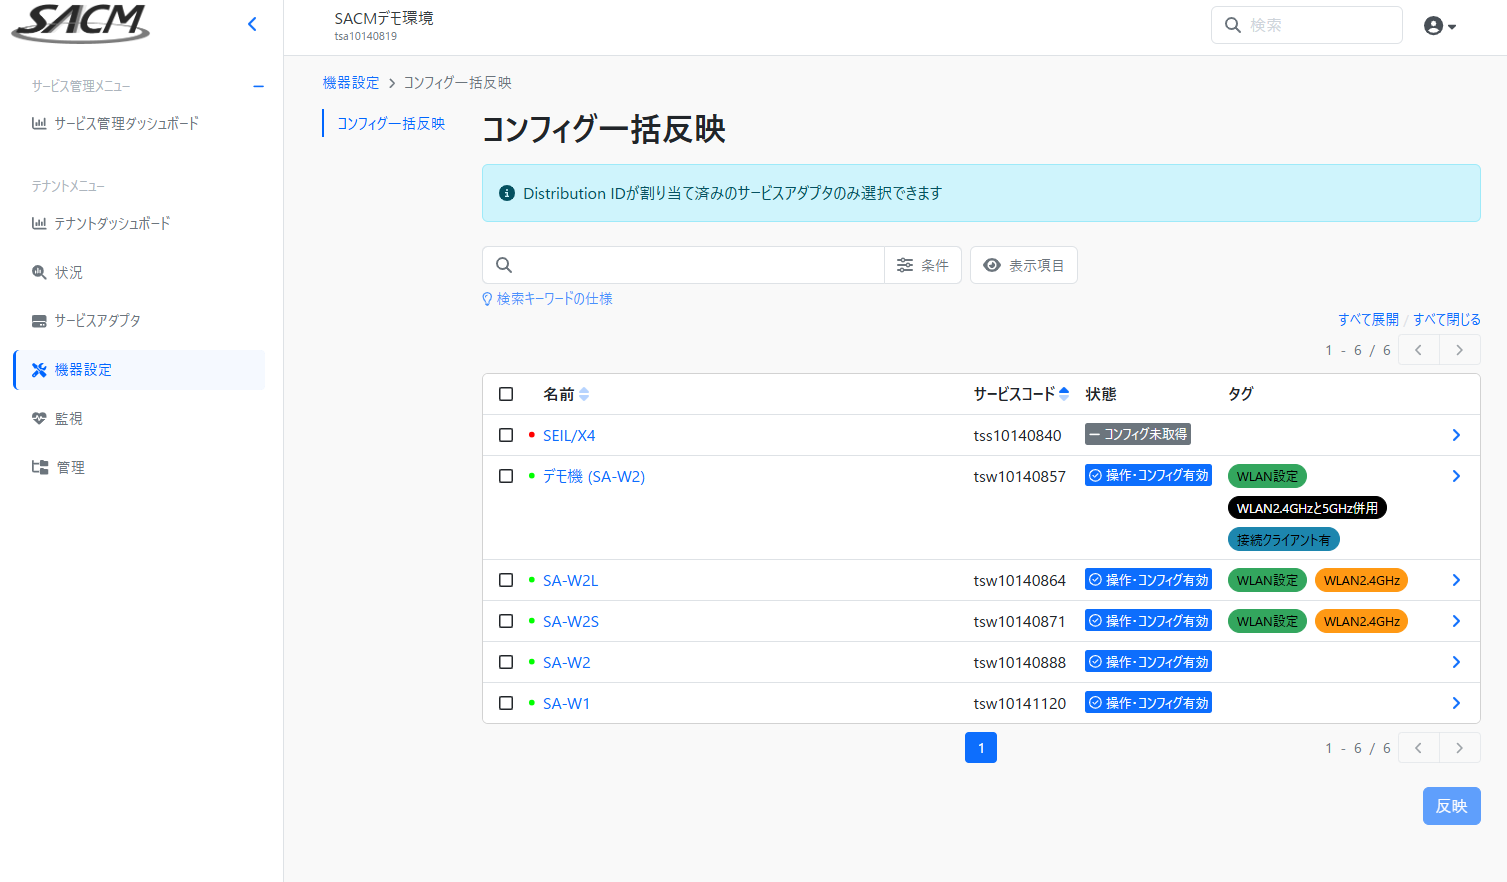Open サービス管理ダッシュボード menu item
The width and height of the screenshot is (1507, 882).
[140, 123]
